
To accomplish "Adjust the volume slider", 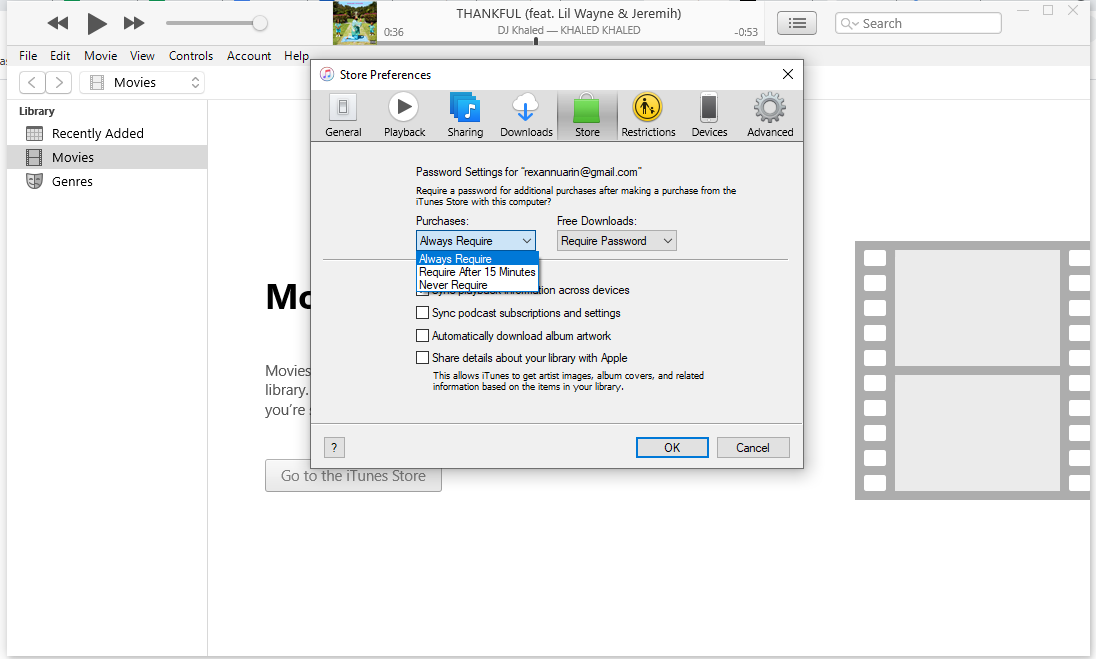I will [x=260, y=23].
